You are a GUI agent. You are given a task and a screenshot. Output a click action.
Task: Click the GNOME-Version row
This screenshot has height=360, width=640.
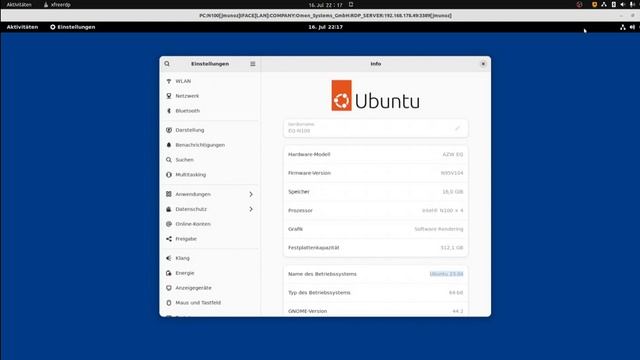tap(376, 311)
